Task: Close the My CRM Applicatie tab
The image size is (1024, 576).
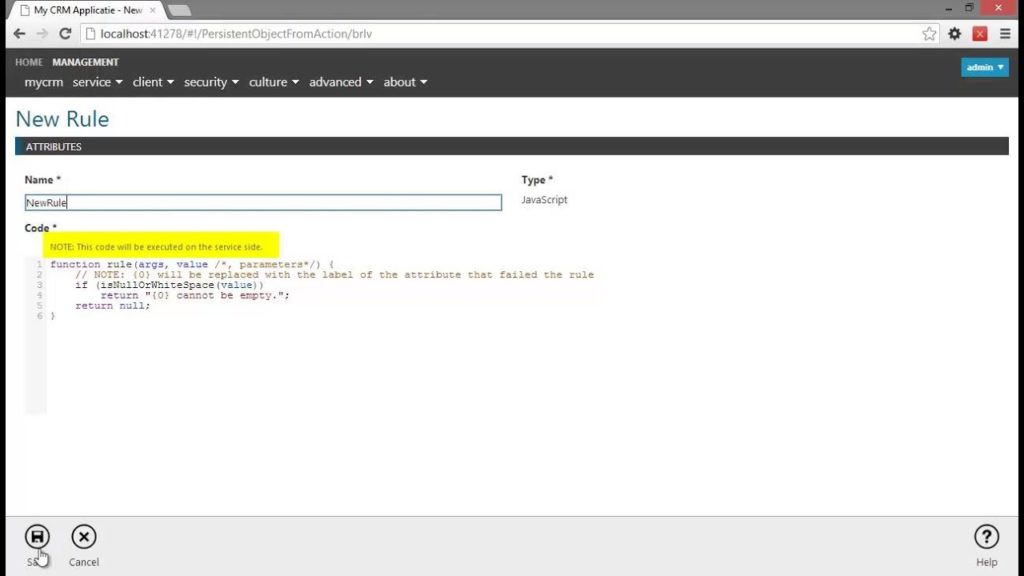Action: tap(152, 10)
